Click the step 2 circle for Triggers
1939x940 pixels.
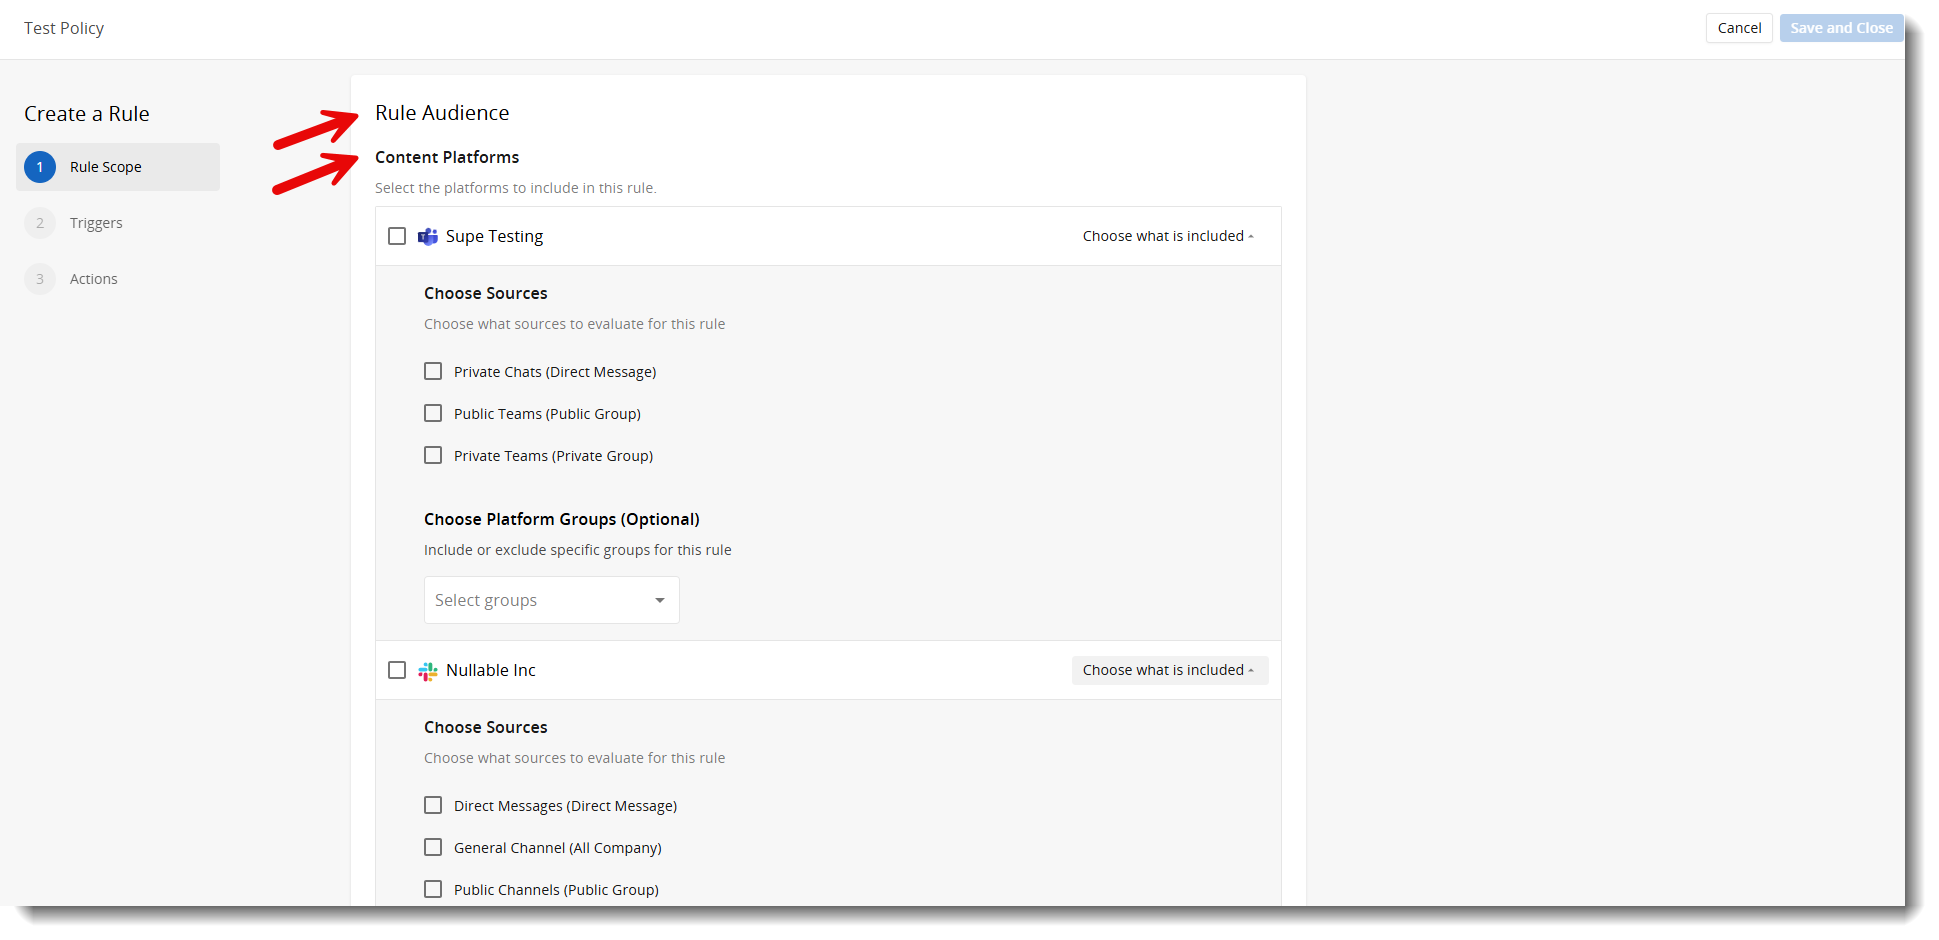(x=40, y=223)
